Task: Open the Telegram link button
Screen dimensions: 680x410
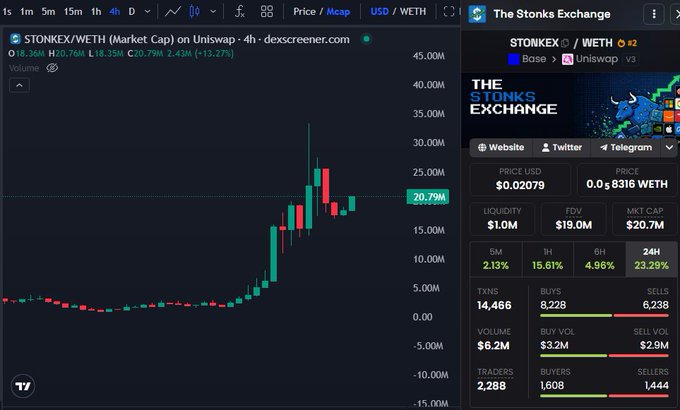Action: pos(626,148)
